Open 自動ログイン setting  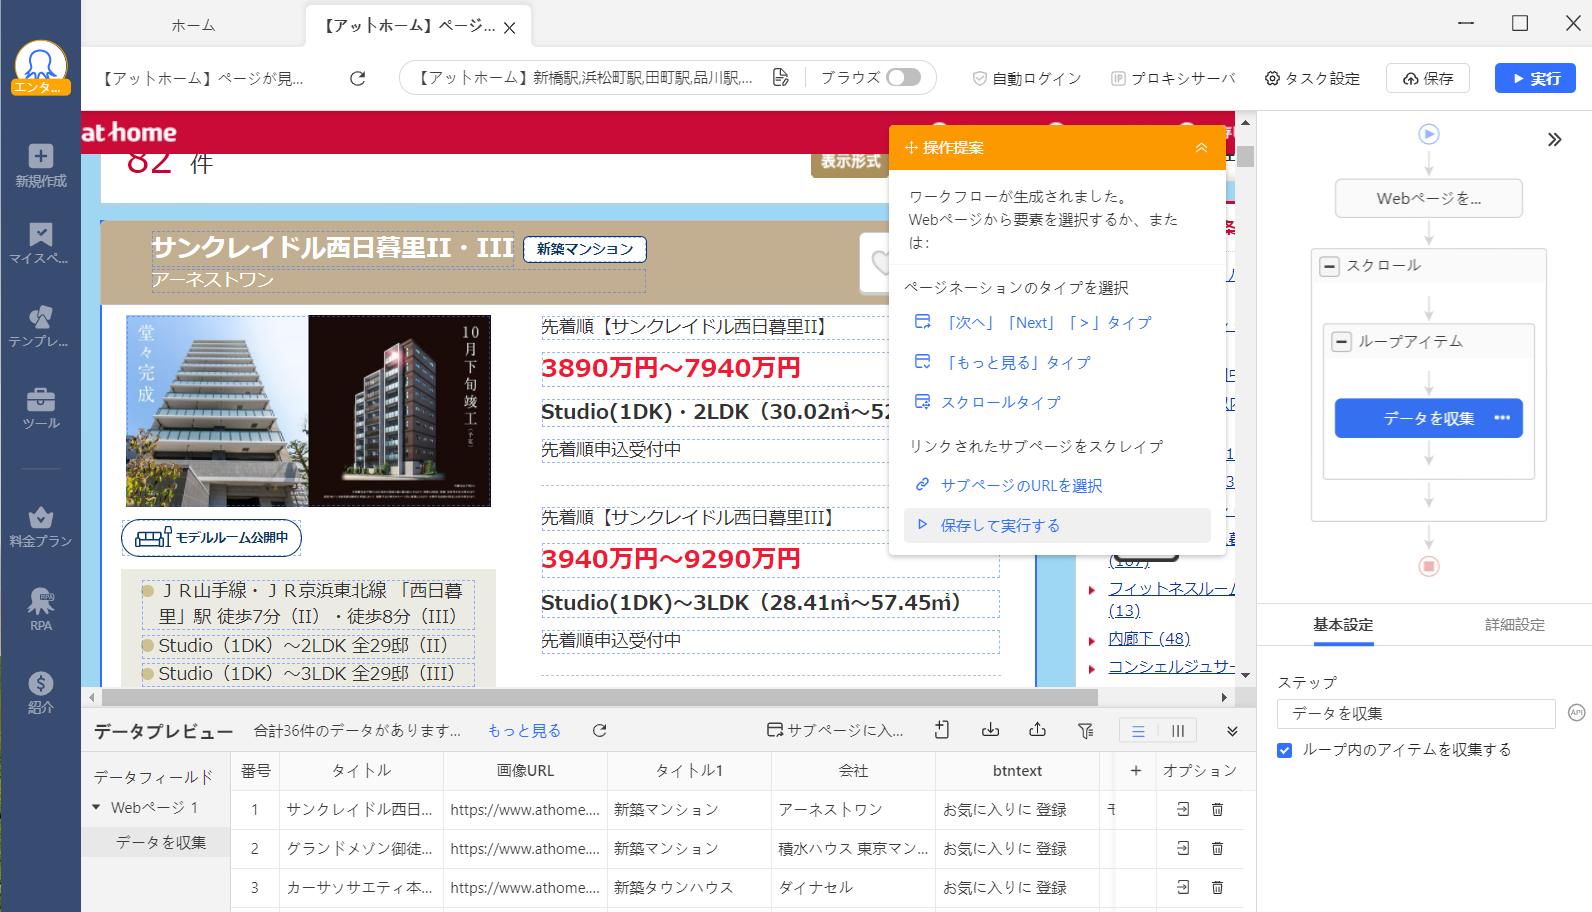pos(1027,78)
